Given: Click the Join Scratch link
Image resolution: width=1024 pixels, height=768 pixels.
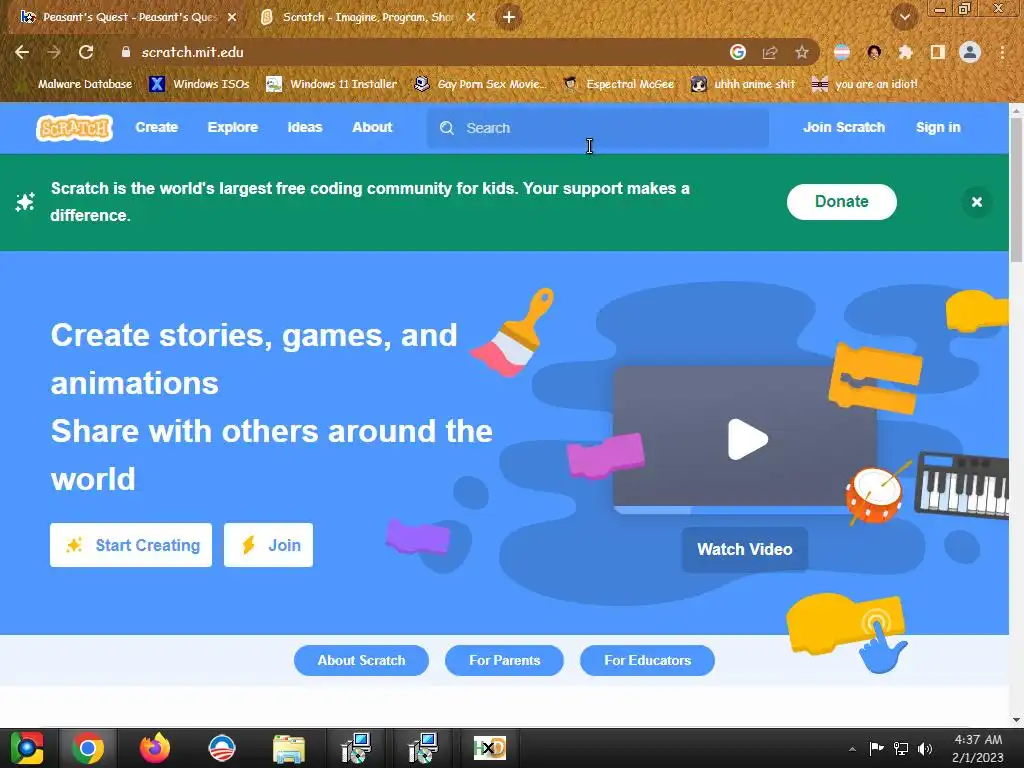Looking at the screenshot, I should click(x=844, y=127).
